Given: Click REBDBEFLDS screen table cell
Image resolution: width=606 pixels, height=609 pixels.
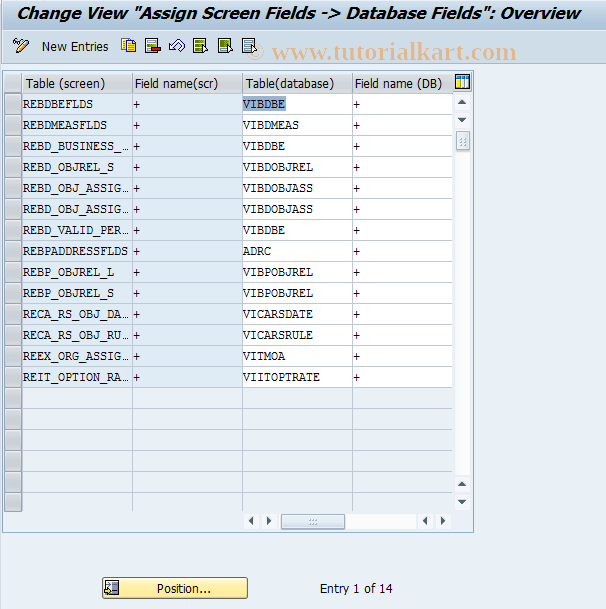Looking at the screenshot, I should tap(77, 104).
